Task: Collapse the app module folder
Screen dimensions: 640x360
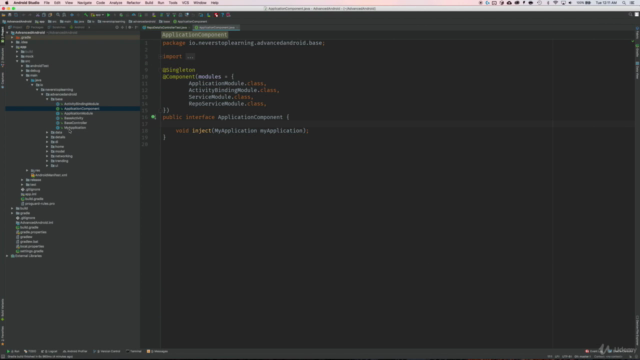Action: 12,47
